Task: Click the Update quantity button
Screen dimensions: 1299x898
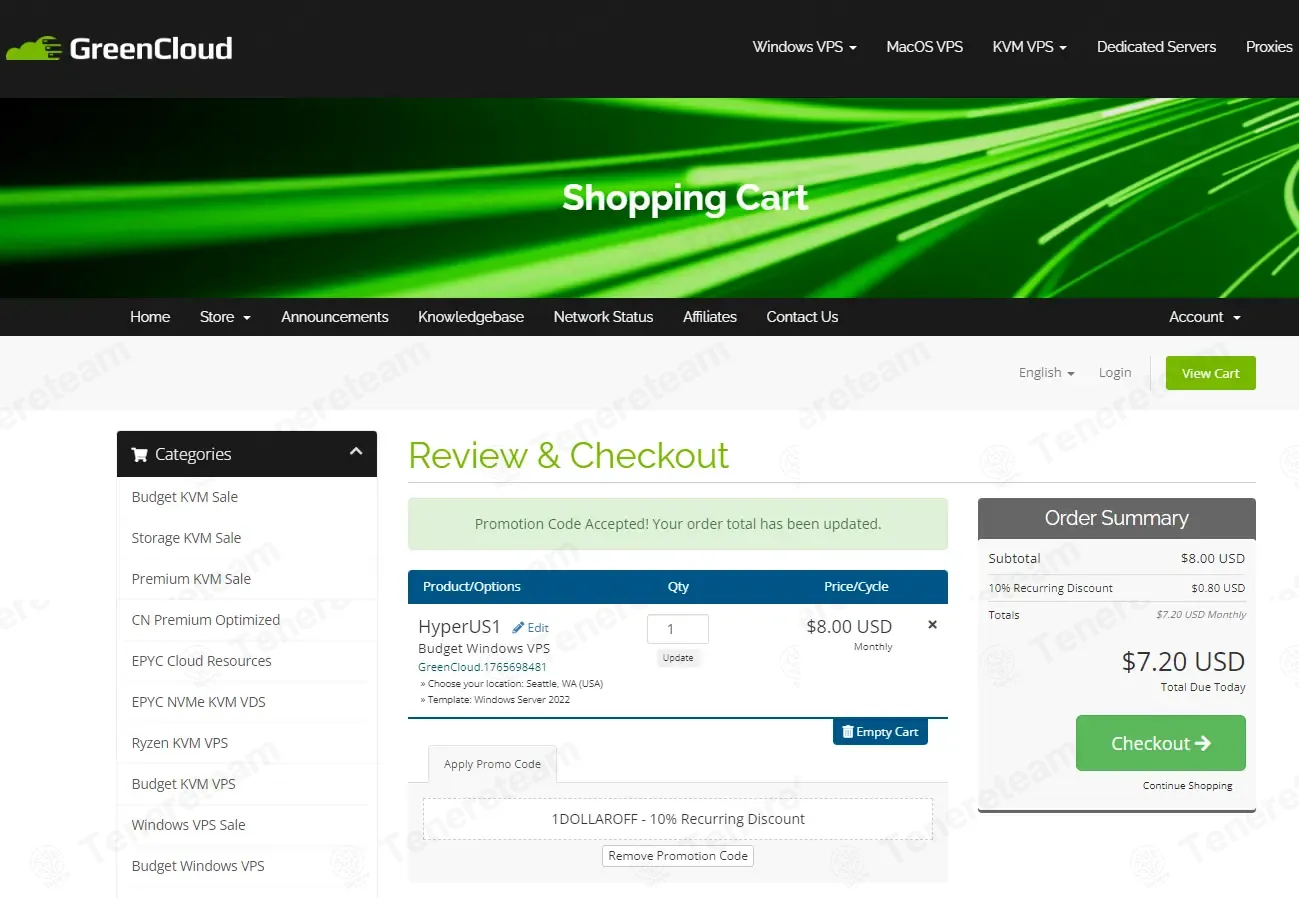Action: click(678, 658)
